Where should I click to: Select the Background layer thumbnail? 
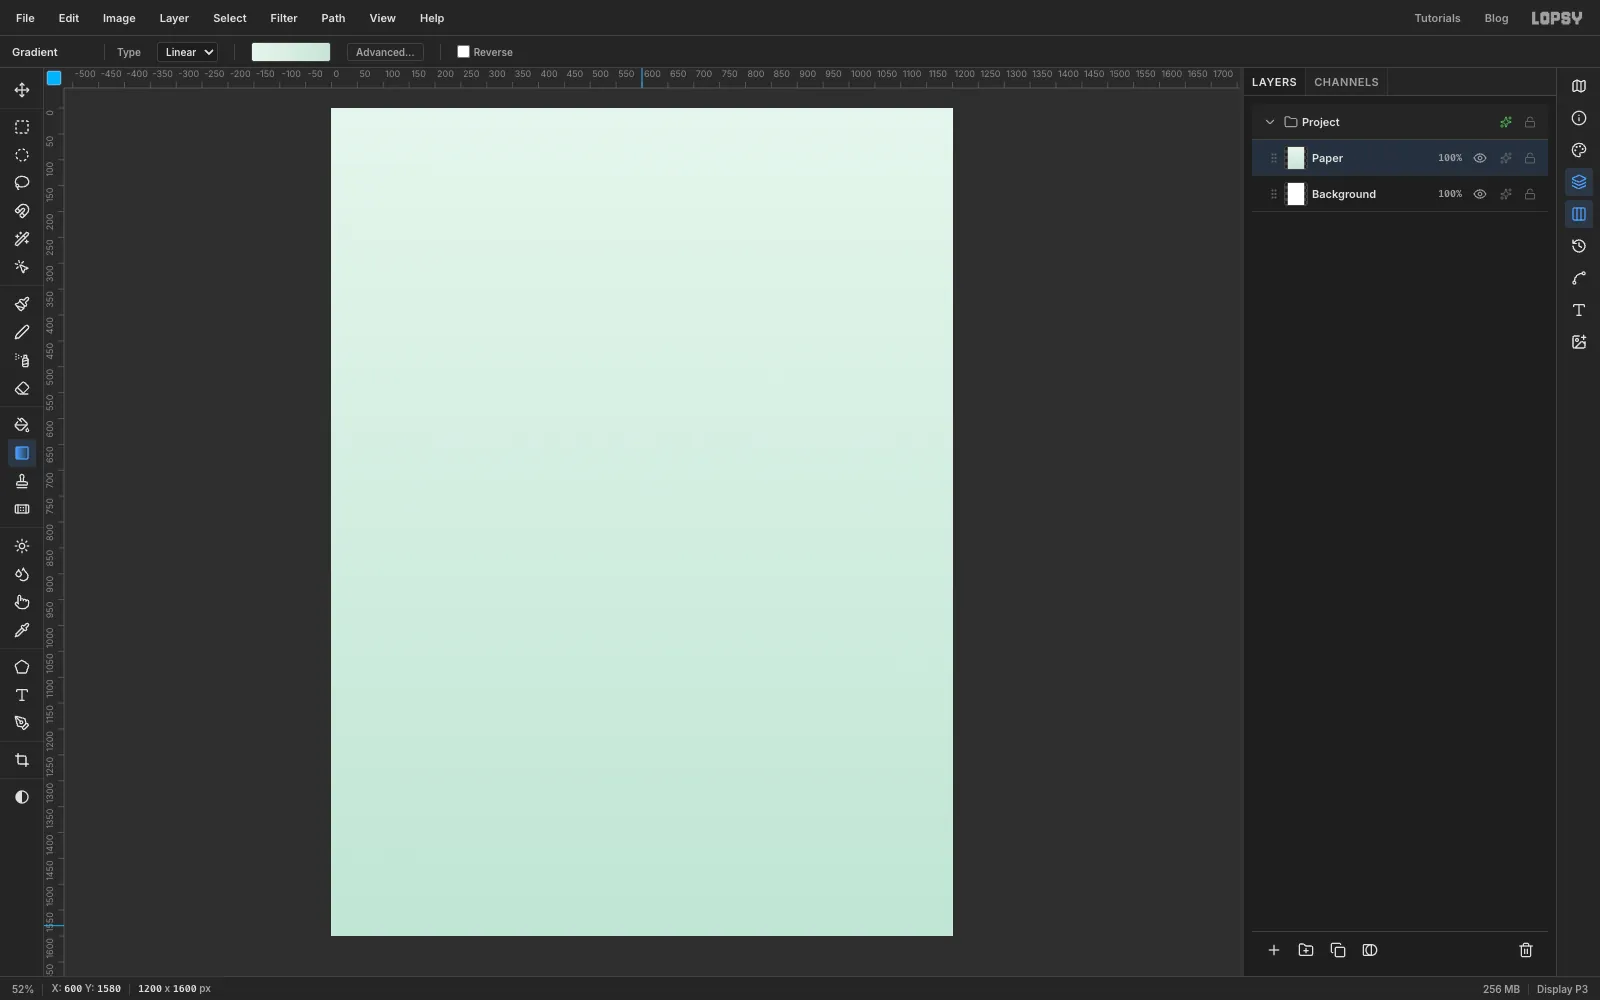point(1296,194)
